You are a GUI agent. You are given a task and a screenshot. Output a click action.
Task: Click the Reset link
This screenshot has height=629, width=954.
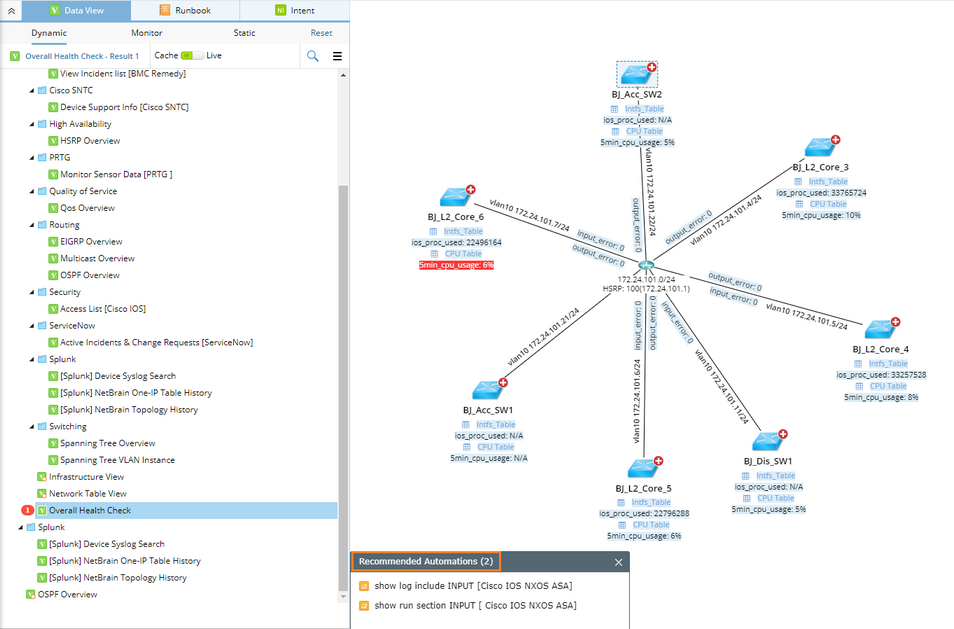321,33
